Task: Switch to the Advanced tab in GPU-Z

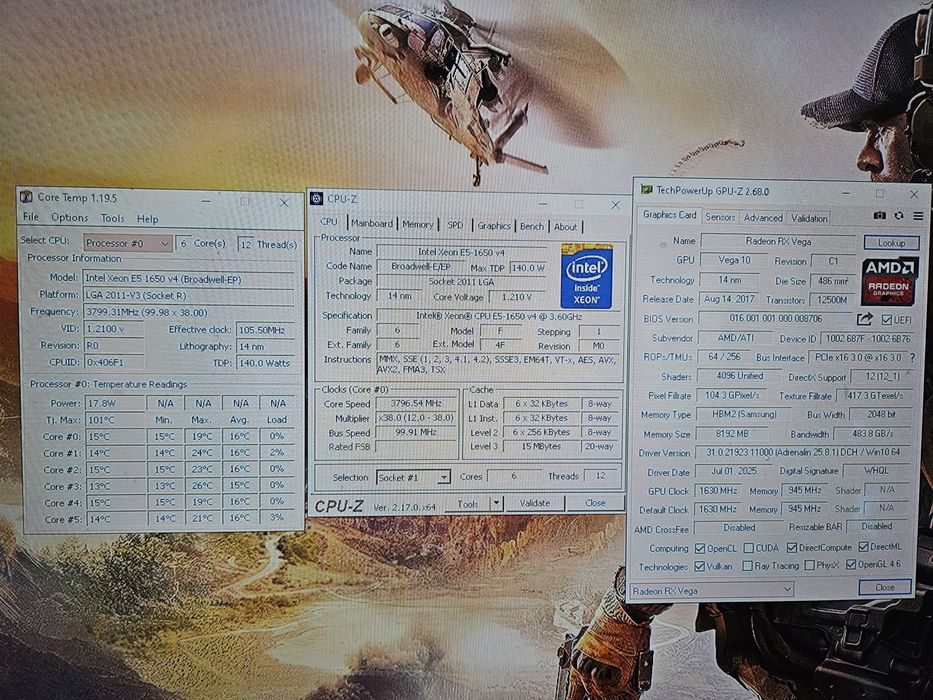Action: pyautogui.click(x=763, y=218)
